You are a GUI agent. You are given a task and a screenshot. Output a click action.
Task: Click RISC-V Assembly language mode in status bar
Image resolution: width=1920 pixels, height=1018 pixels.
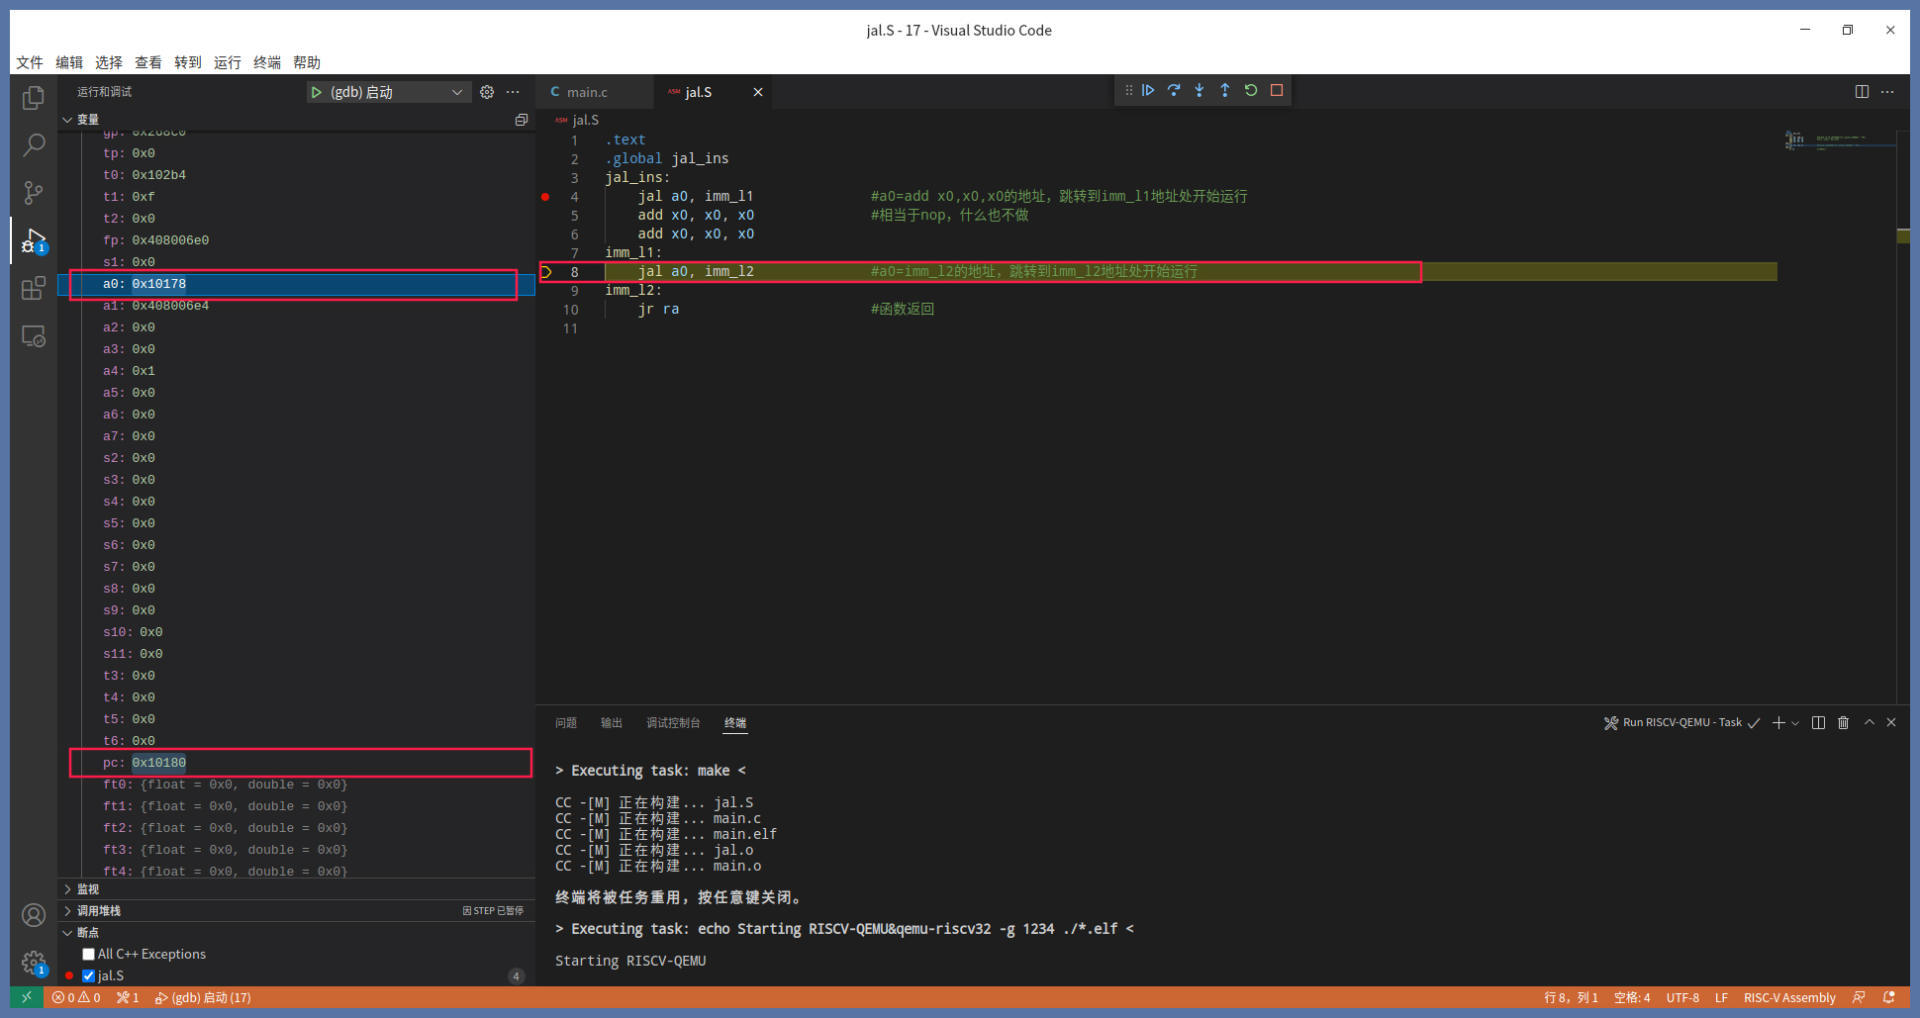point(1789,998)
